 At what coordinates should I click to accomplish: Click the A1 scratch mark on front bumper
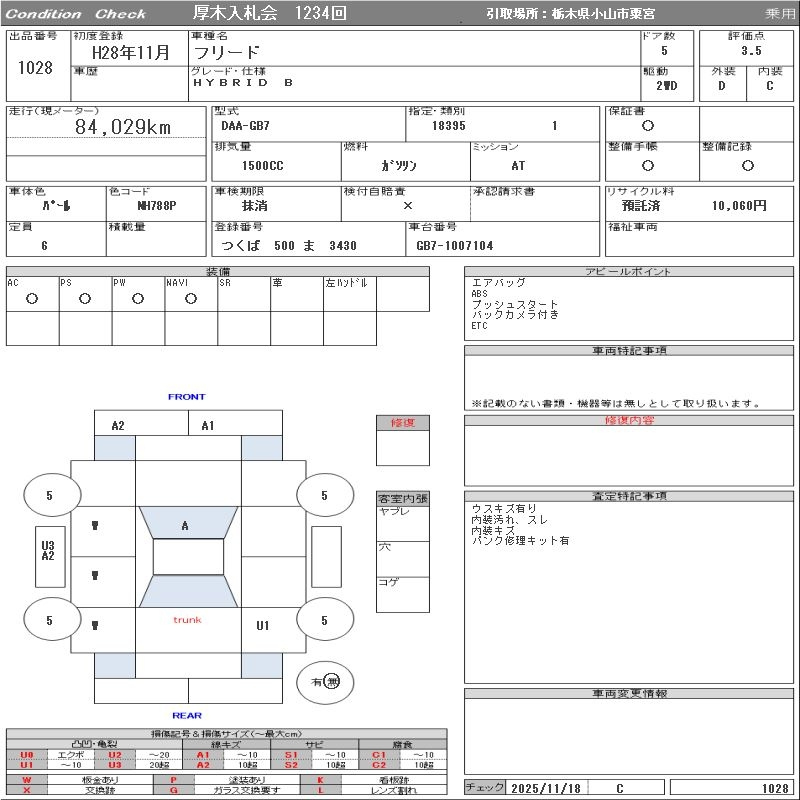click(208, 426)
